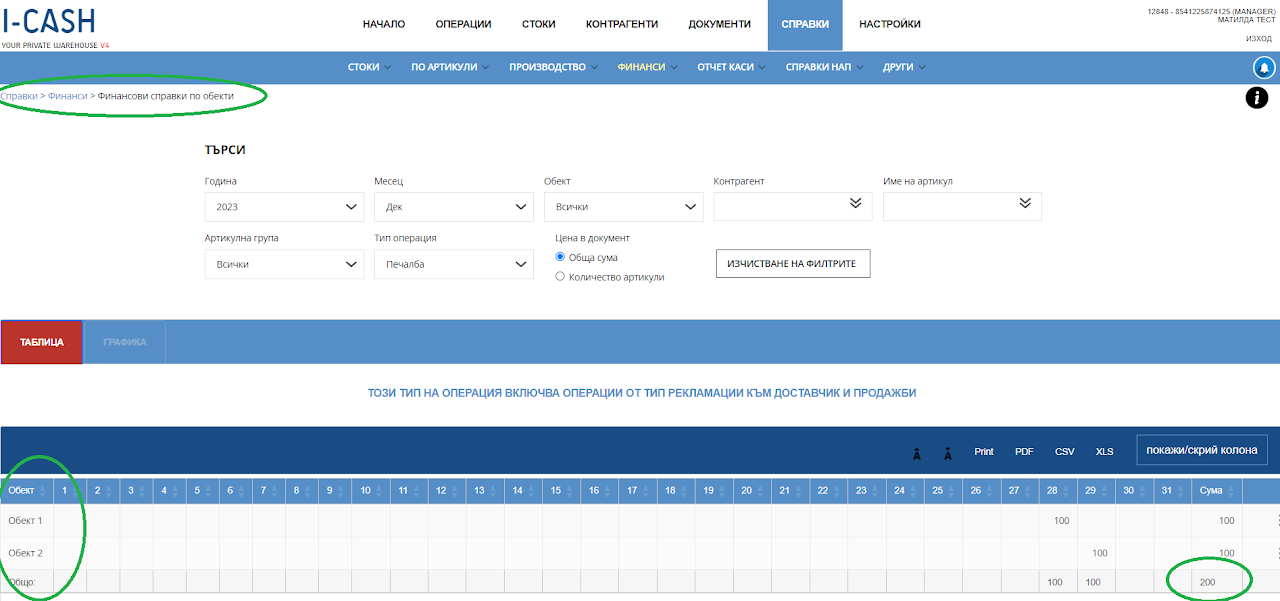Open the Година dropdown showing 2023
This screenshot has height=601, width=1280.
pos(284,206)
